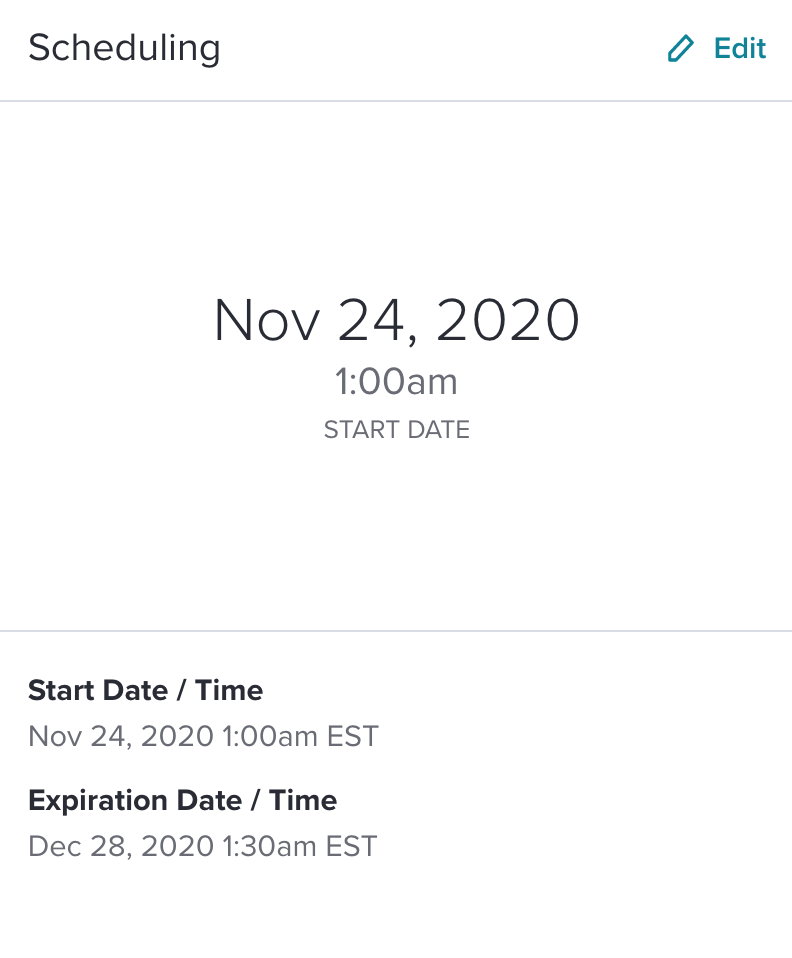Click the Expiration Date / Time label
This screenshot has width=792, height=958.
coord(182,800)
